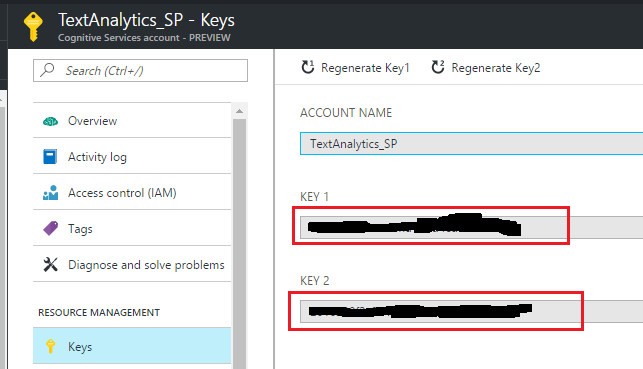This screenshot has width=643, height=369.
Task: Click the Overview brain icon
Action: [x=50, y=121]
